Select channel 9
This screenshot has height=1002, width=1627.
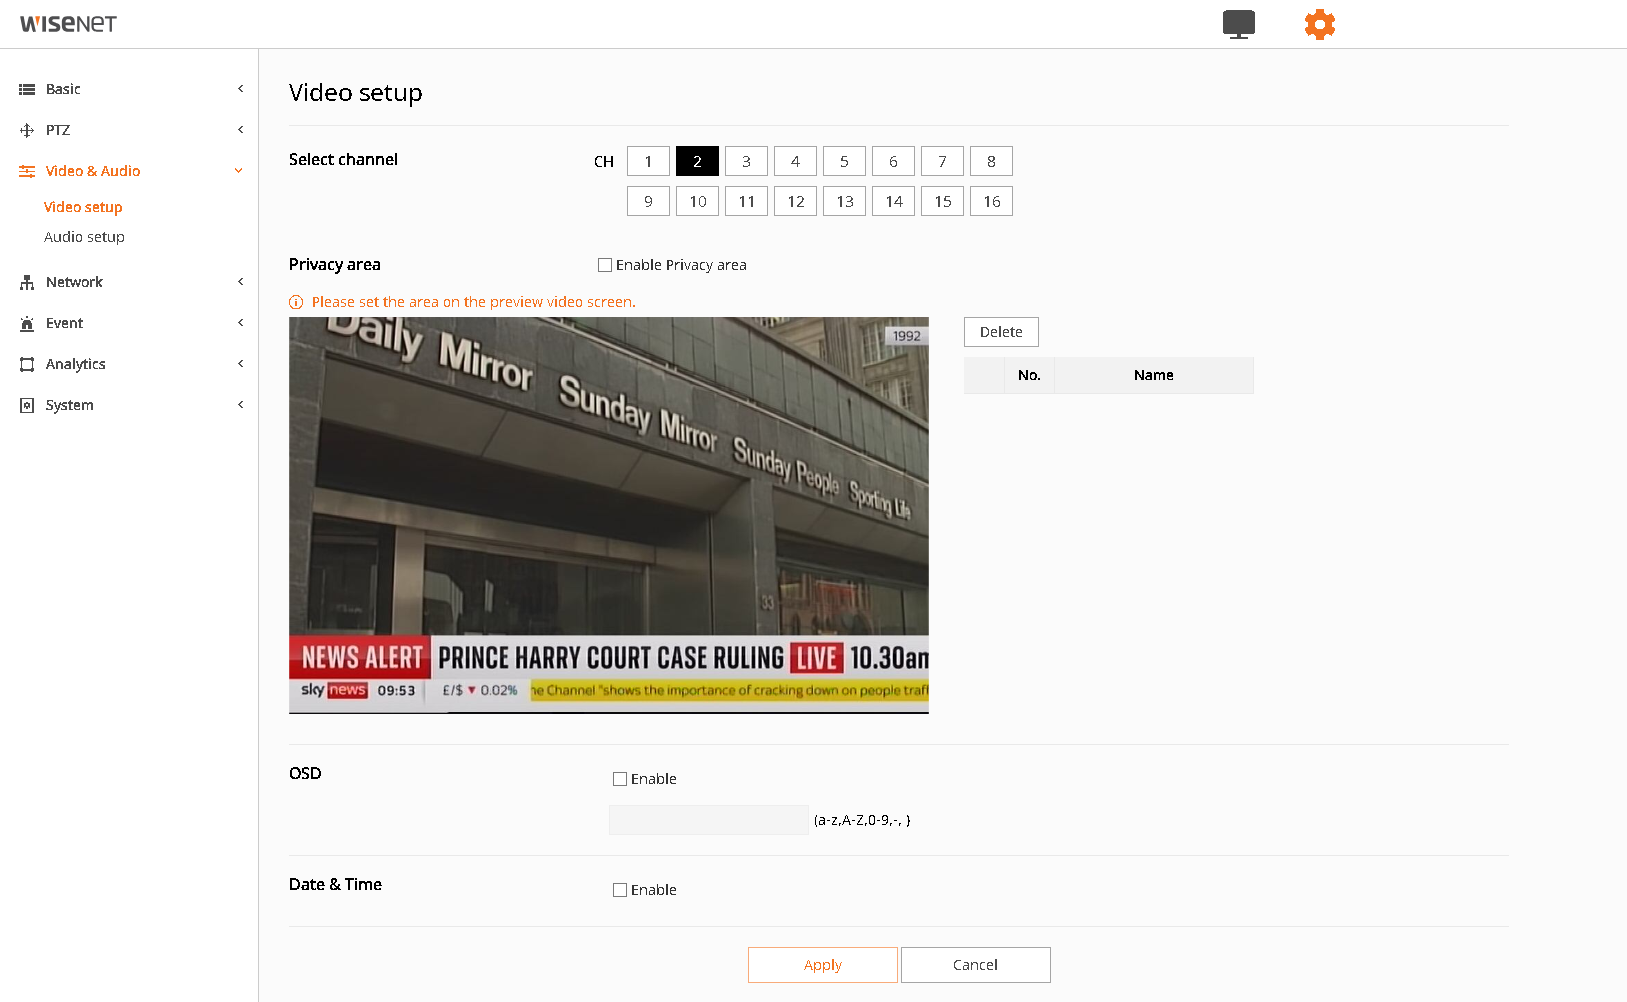tap(648, 201)
